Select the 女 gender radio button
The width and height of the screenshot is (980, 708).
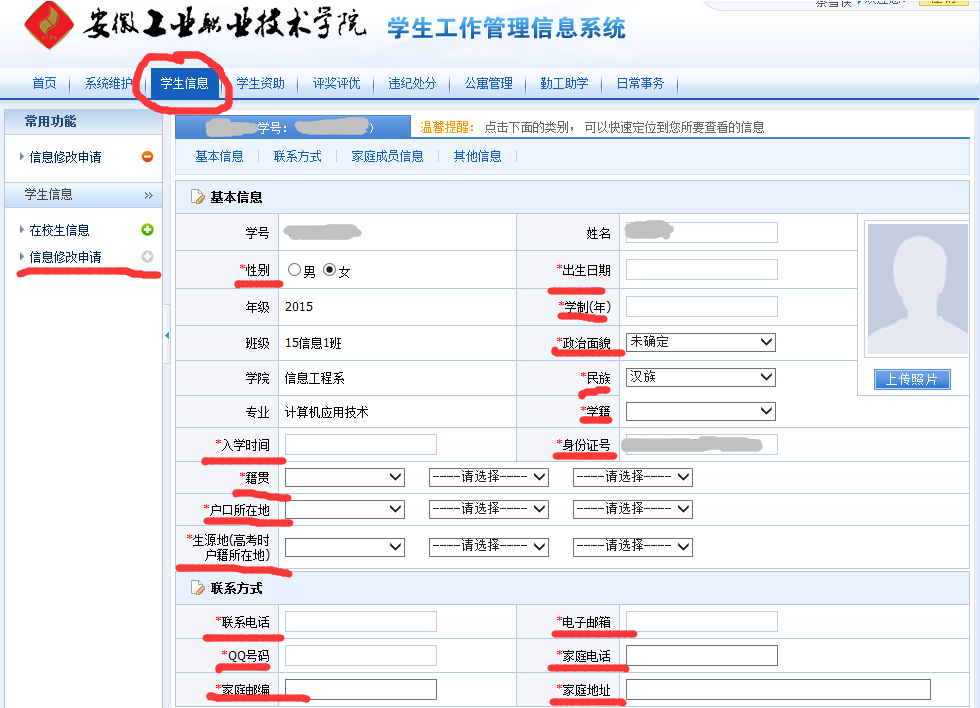click(x=329, y=270)
